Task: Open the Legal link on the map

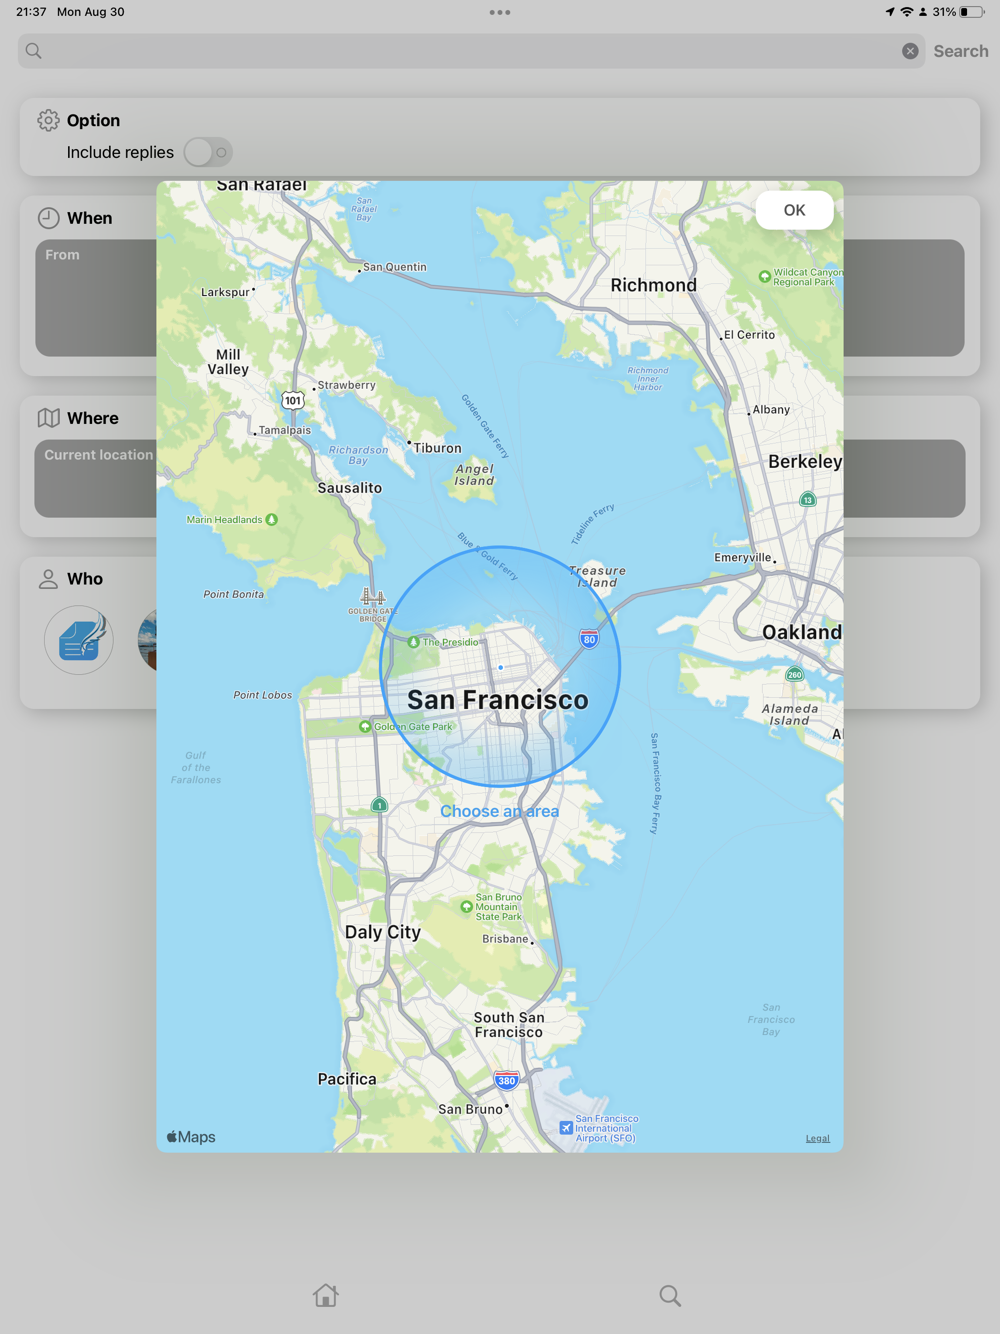Action: pyautogui.click(x=817, y=1138)
